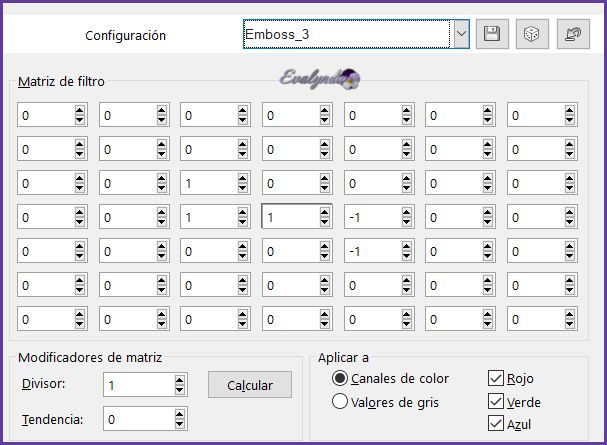Decrease the Divisor value with the down arrow
This screenshot has height=445, width=607.
[x=179, y=390]
